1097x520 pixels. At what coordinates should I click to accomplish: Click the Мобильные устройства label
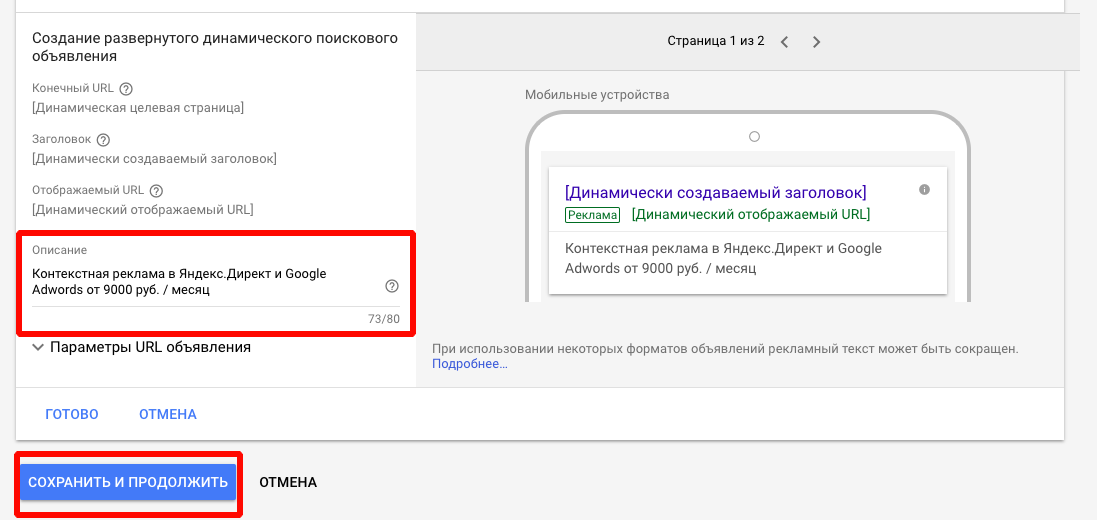(597, 94)
